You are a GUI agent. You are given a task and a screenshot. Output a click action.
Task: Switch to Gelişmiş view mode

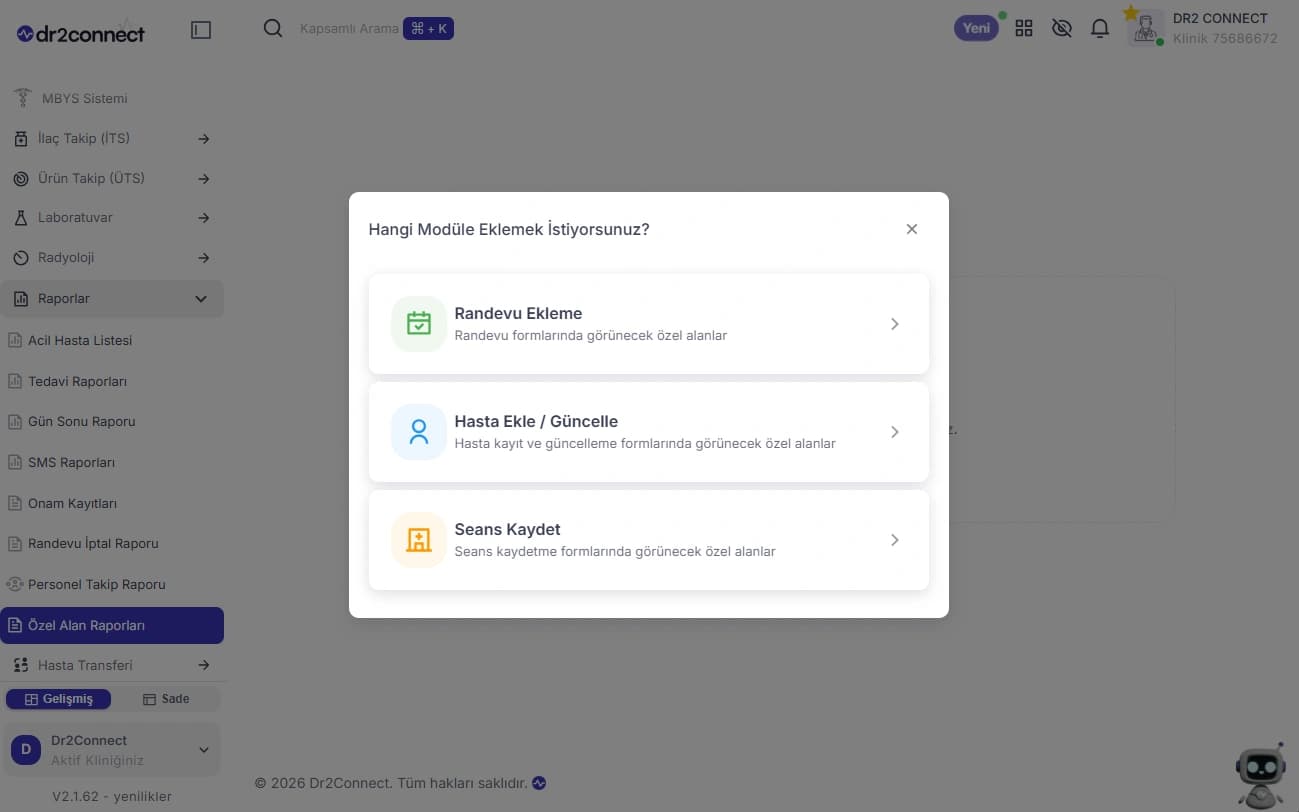(58, 699)
